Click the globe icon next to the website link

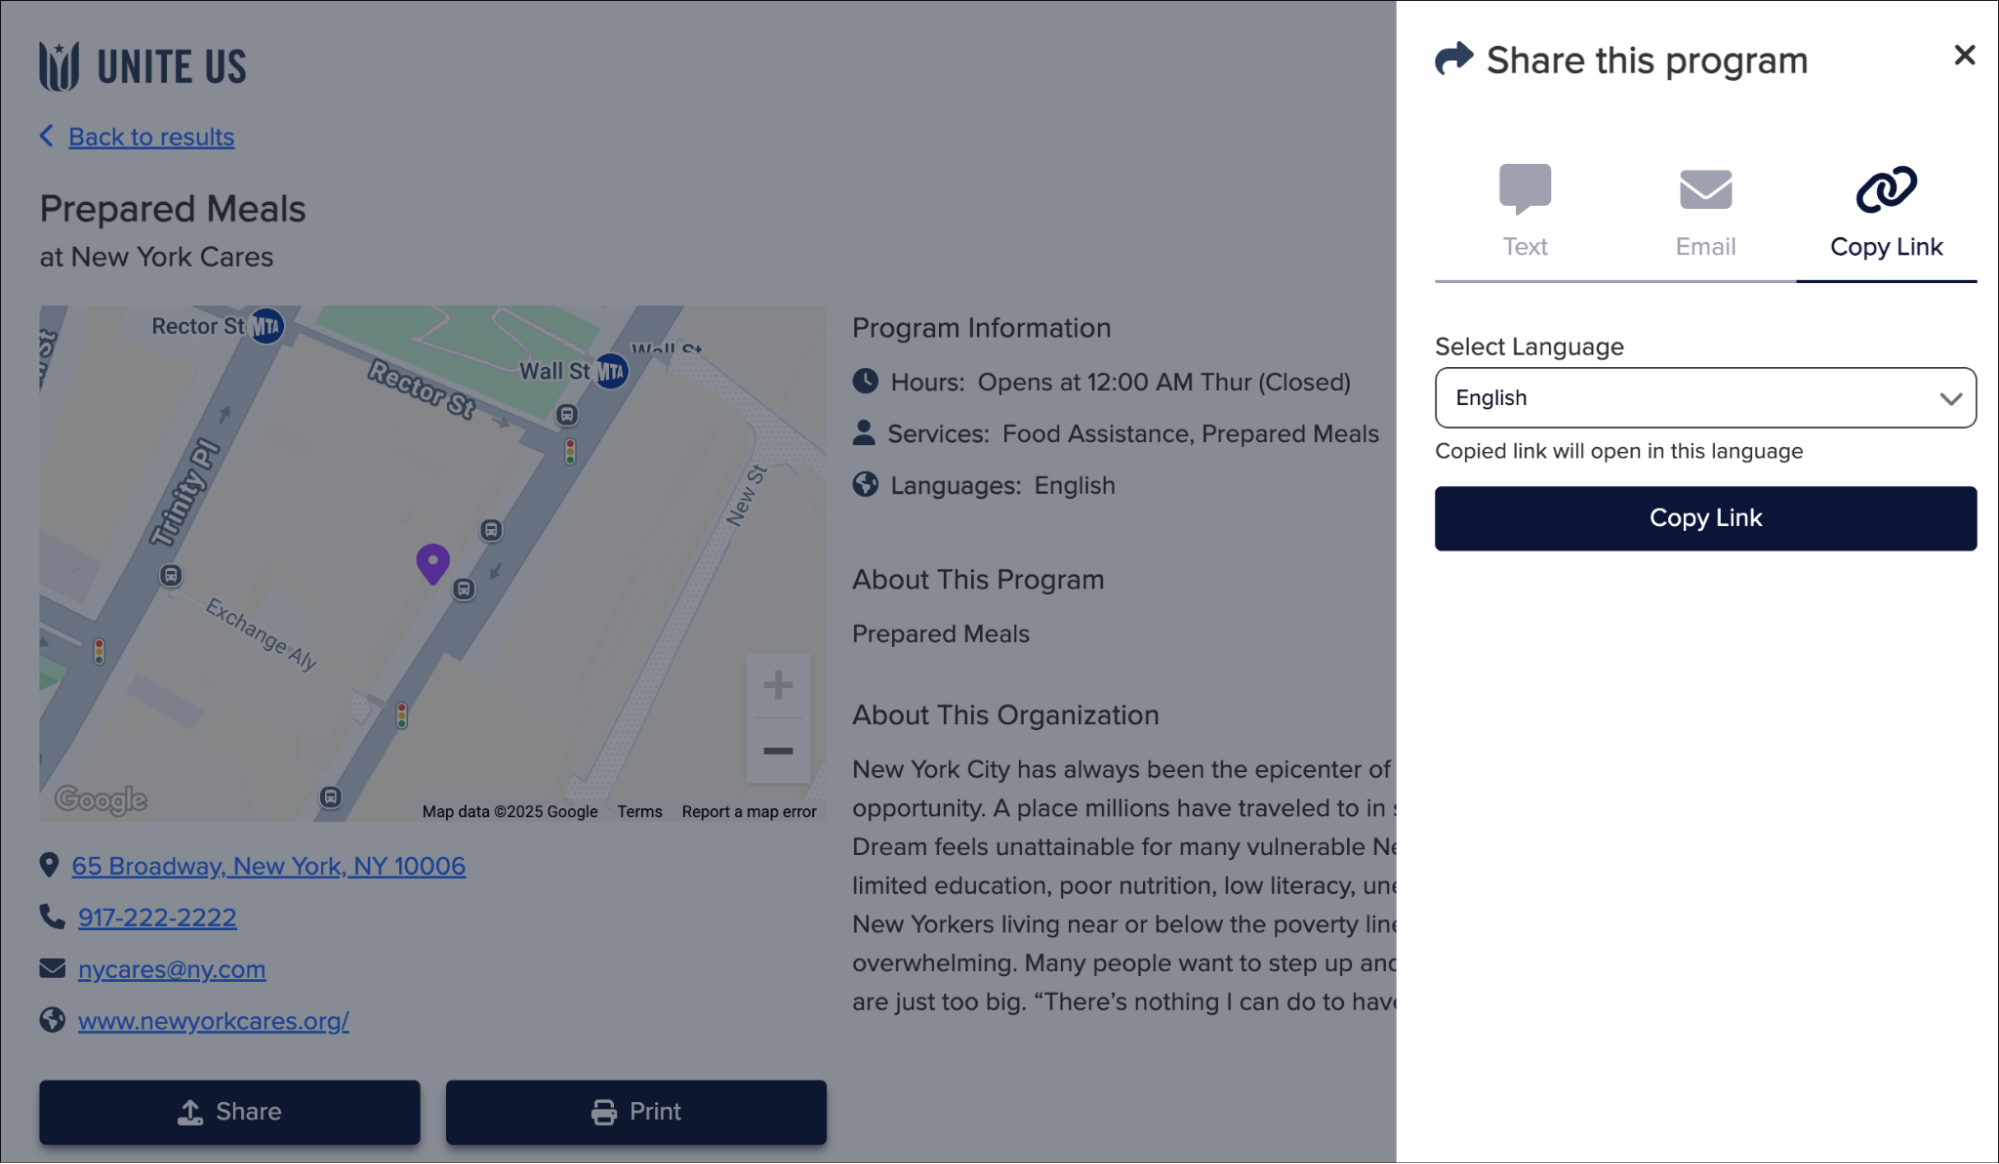point(50,1020)
